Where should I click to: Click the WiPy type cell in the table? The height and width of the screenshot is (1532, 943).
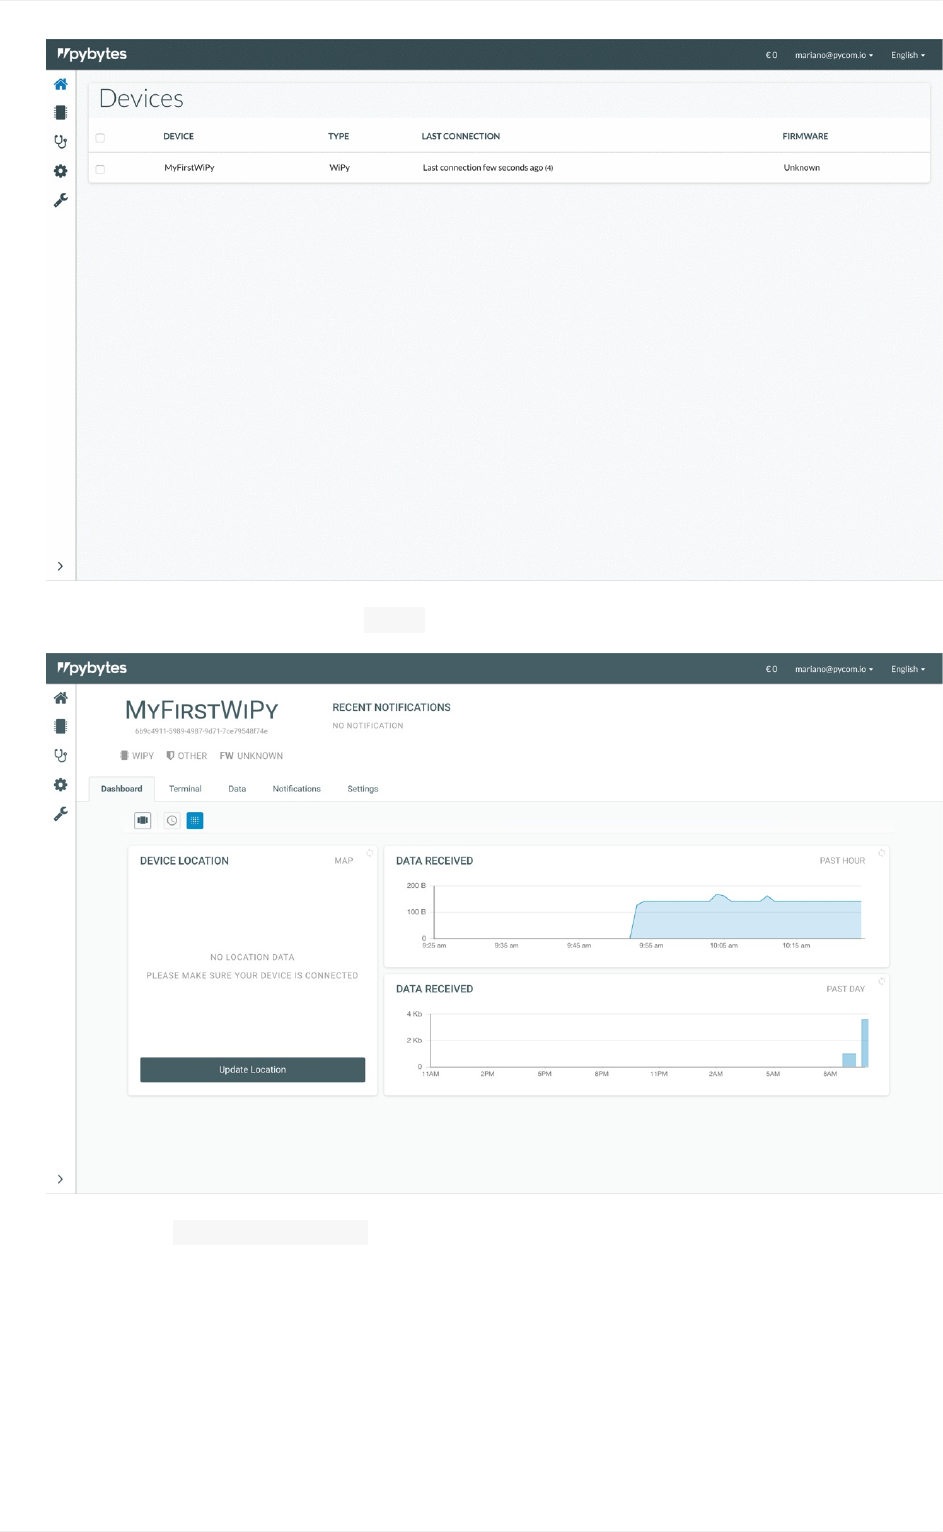[x=340, y=168]
